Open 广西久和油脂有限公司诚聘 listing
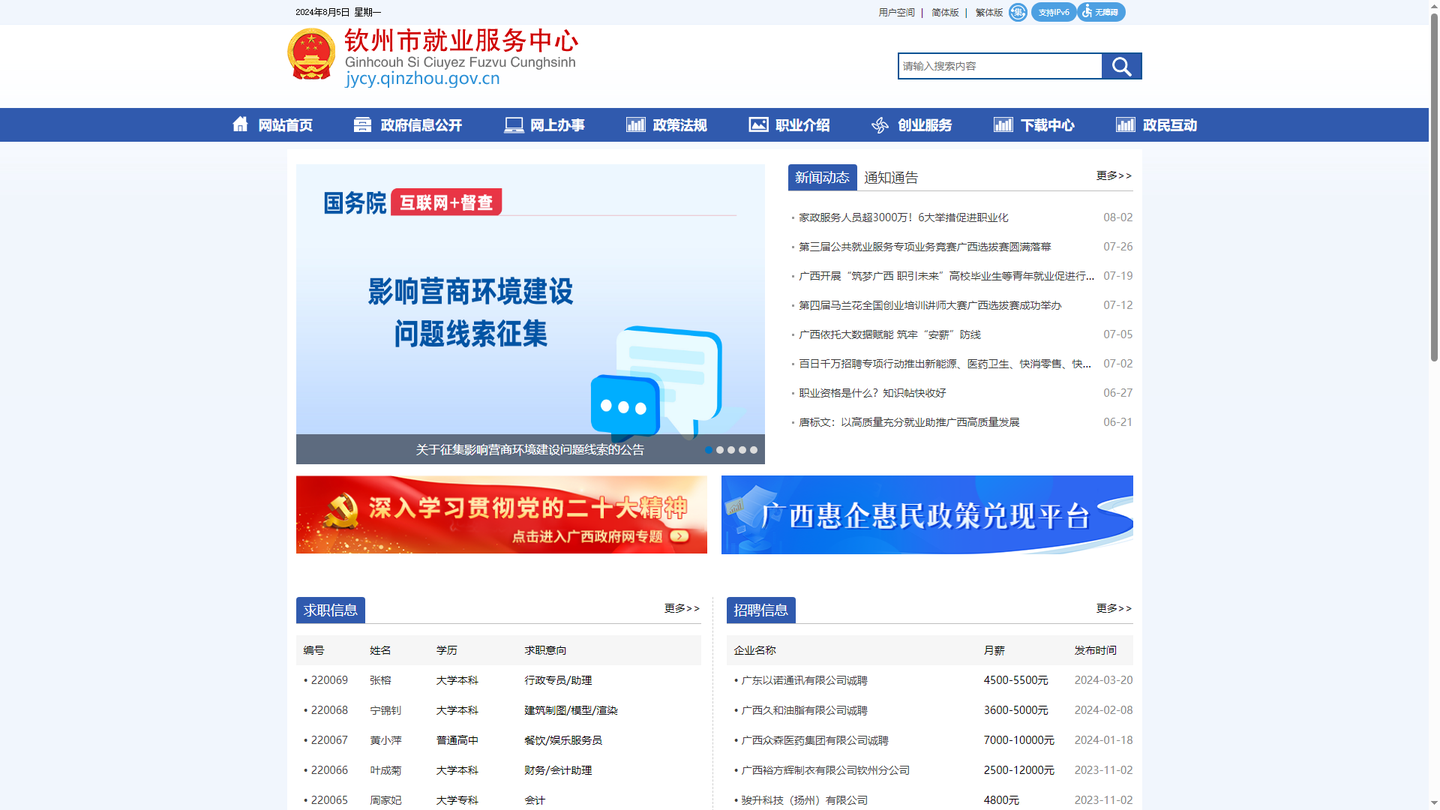This screenshot has height=810, width=1440. [804, 710]
